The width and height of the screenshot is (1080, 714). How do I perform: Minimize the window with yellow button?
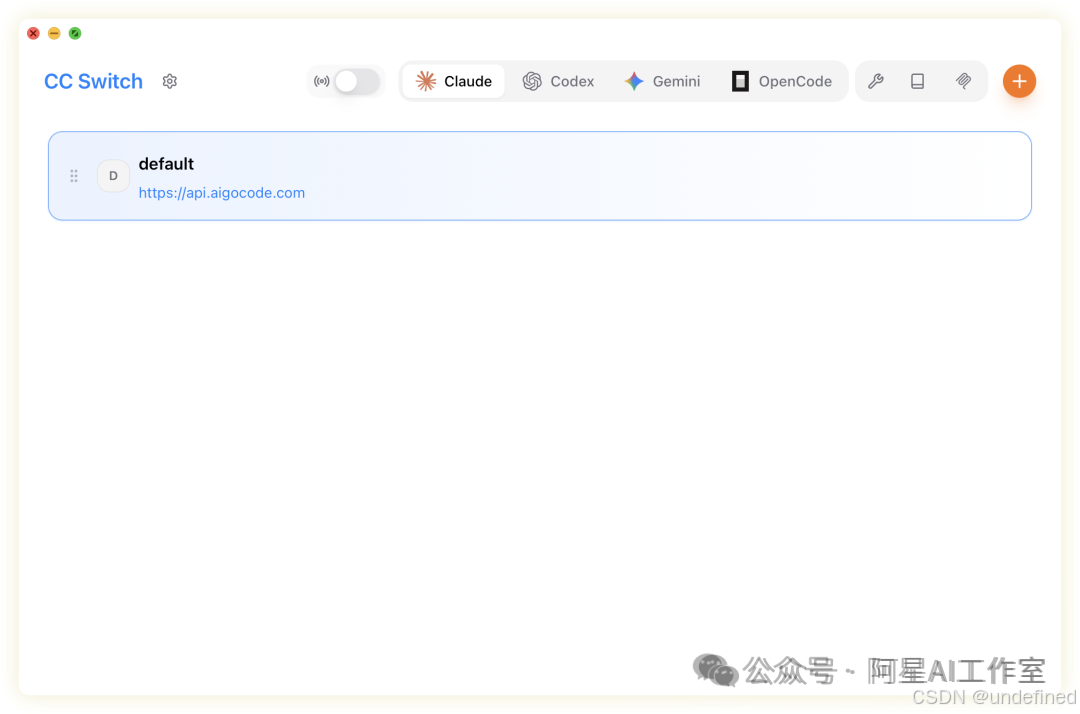pyautogui.click(x=54, y=33)
